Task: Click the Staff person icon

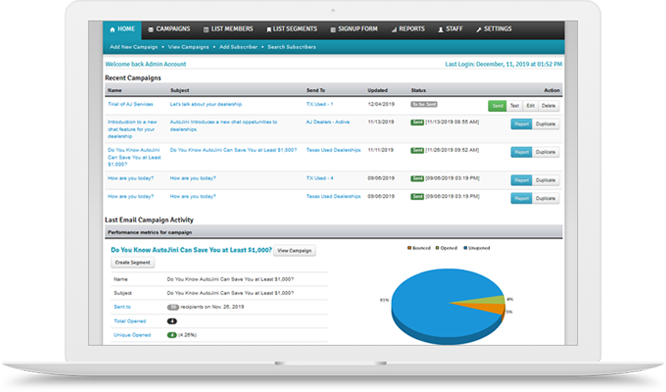Action: pos(441,29)
